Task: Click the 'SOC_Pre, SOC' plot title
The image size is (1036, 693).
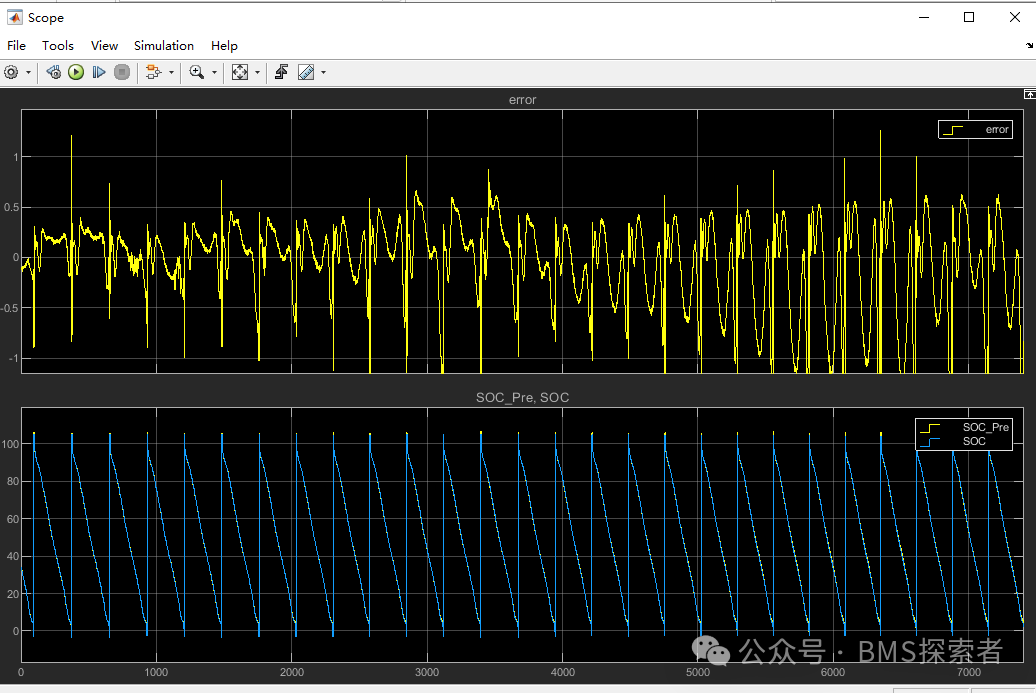Action: click(x=523, y=398)
